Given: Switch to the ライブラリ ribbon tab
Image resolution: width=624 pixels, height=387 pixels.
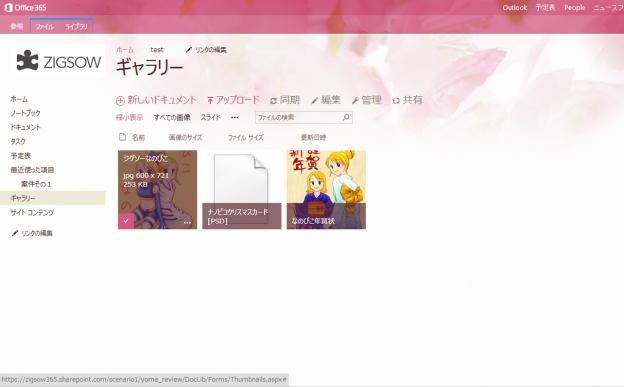Looking at the screenshot, I should [76, 27].
